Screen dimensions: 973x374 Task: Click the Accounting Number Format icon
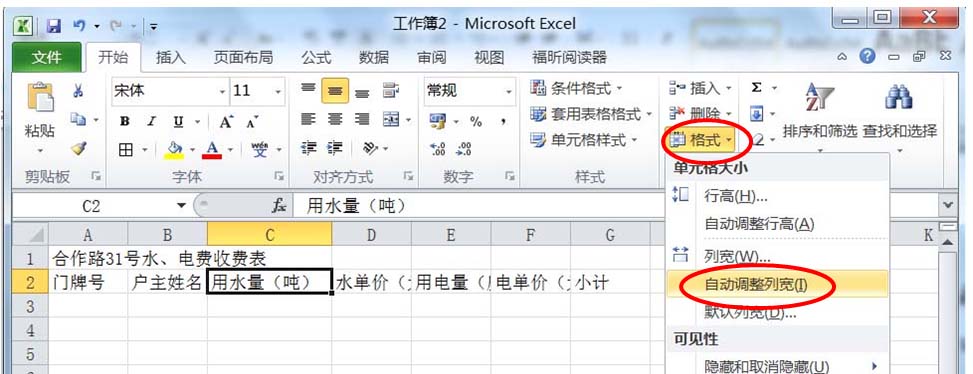pyautogui.click(x=437, y=120)
